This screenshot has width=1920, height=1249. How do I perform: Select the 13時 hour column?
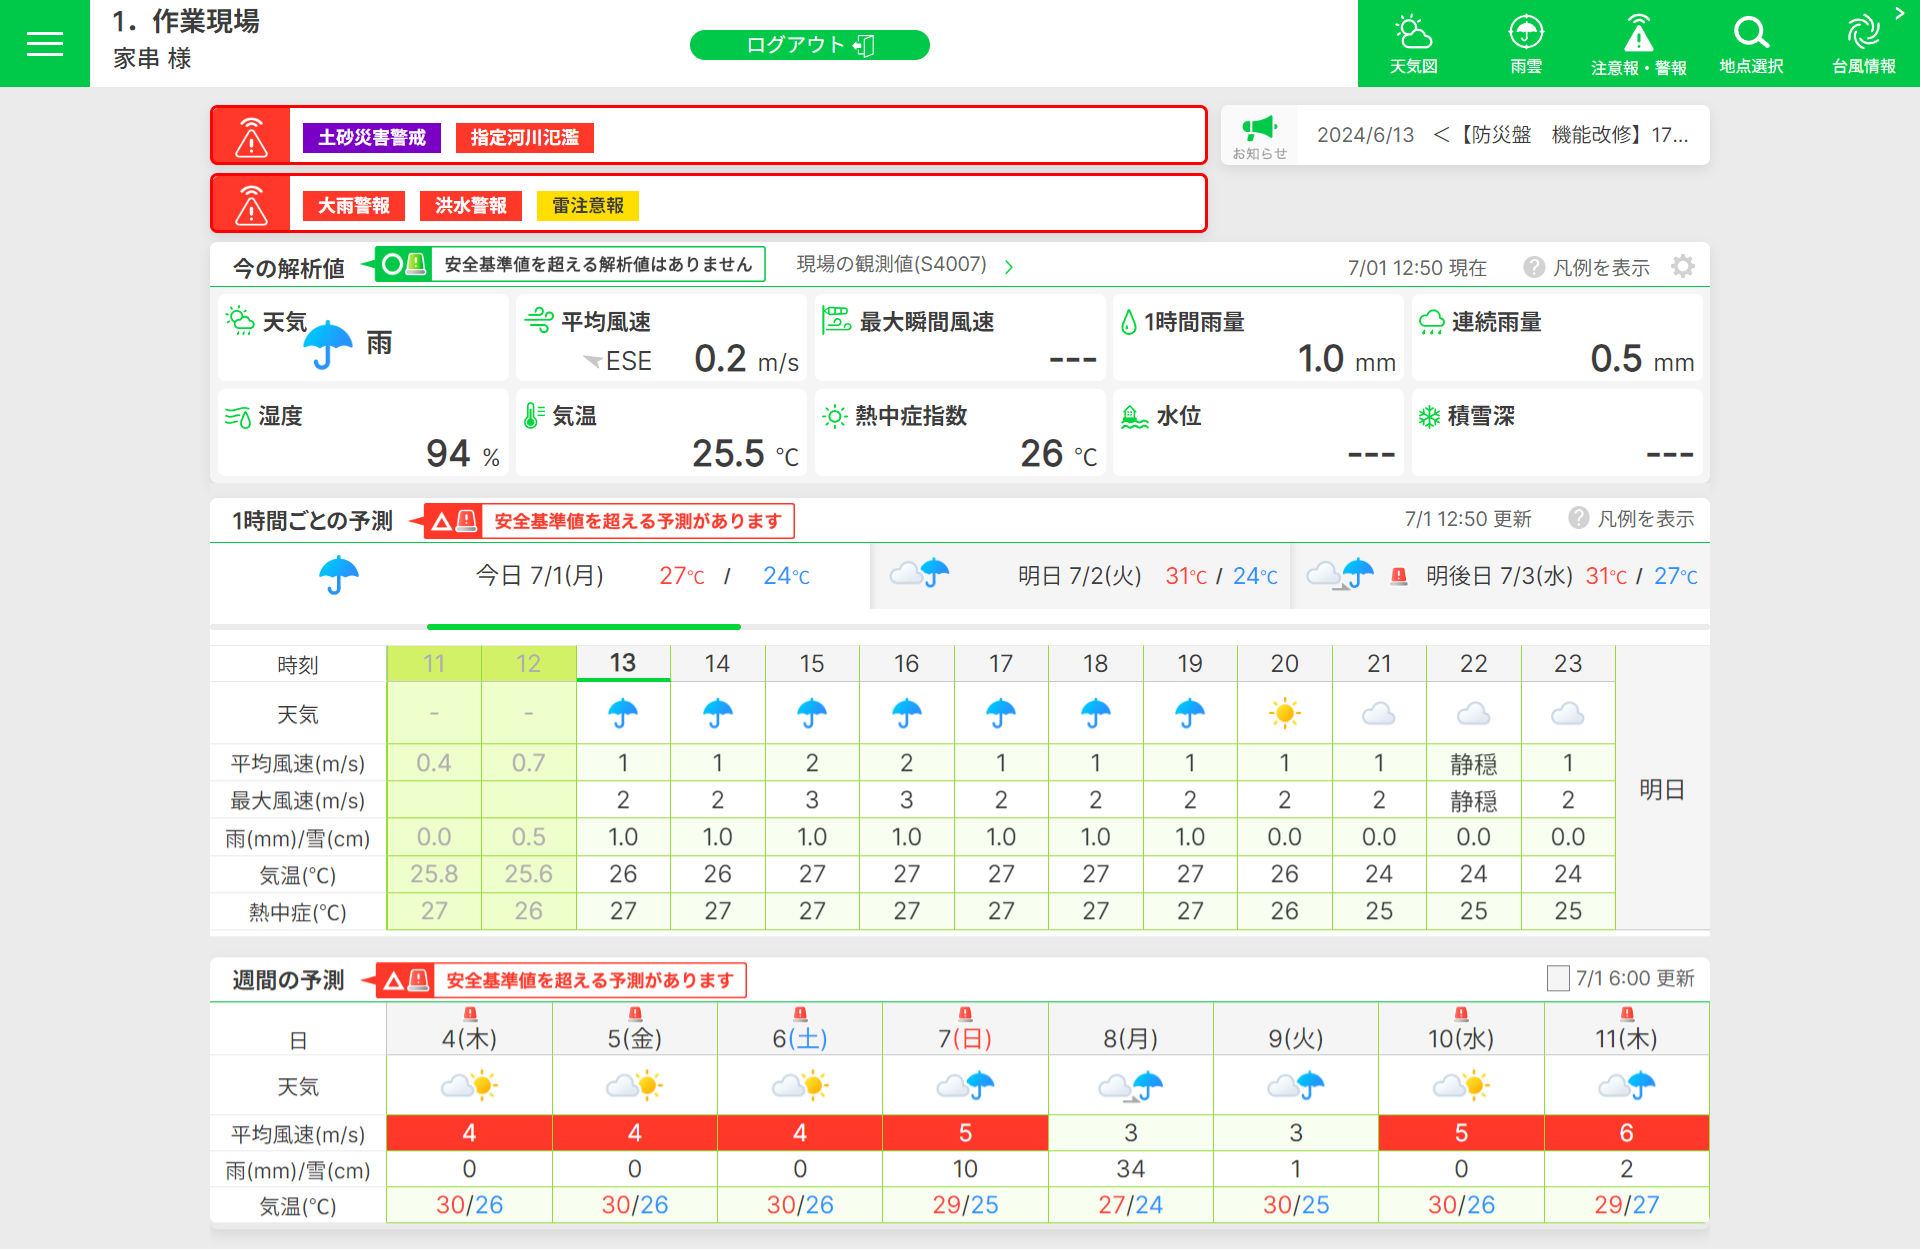click(x=623, y=663)
